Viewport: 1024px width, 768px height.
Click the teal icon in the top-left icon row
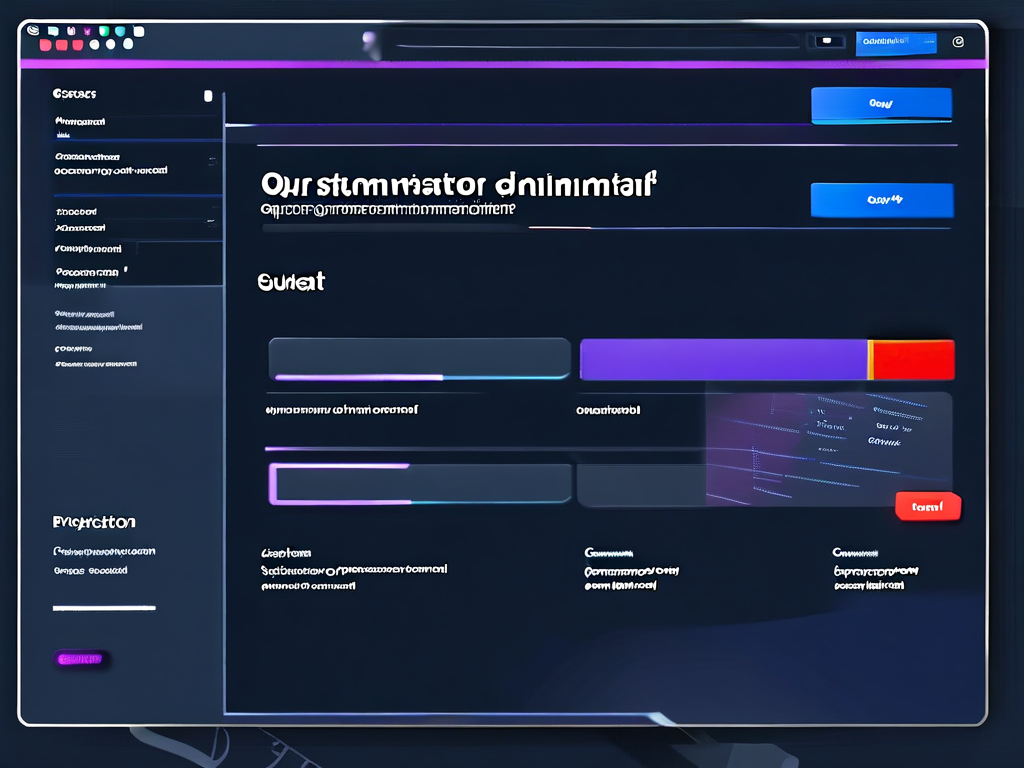(120, 32)
